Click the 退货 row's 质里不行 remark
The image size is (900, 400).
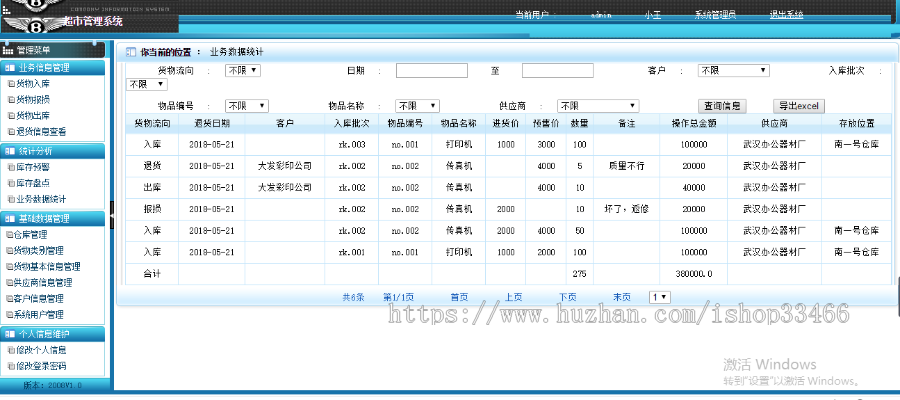[627, 166]
